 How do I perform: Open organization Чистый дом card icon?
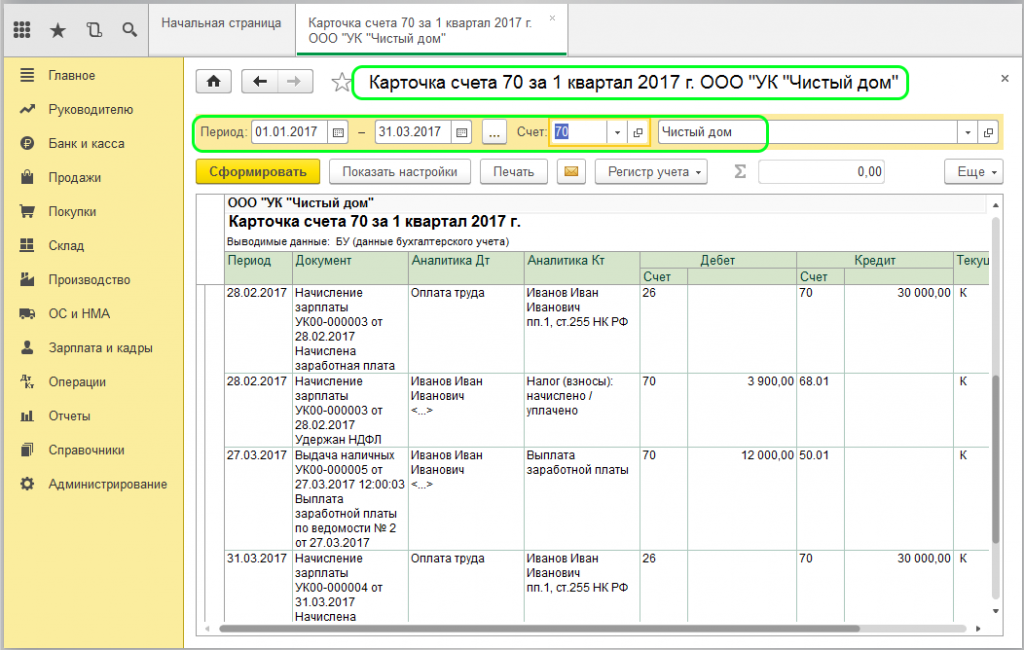pos(988,132)
